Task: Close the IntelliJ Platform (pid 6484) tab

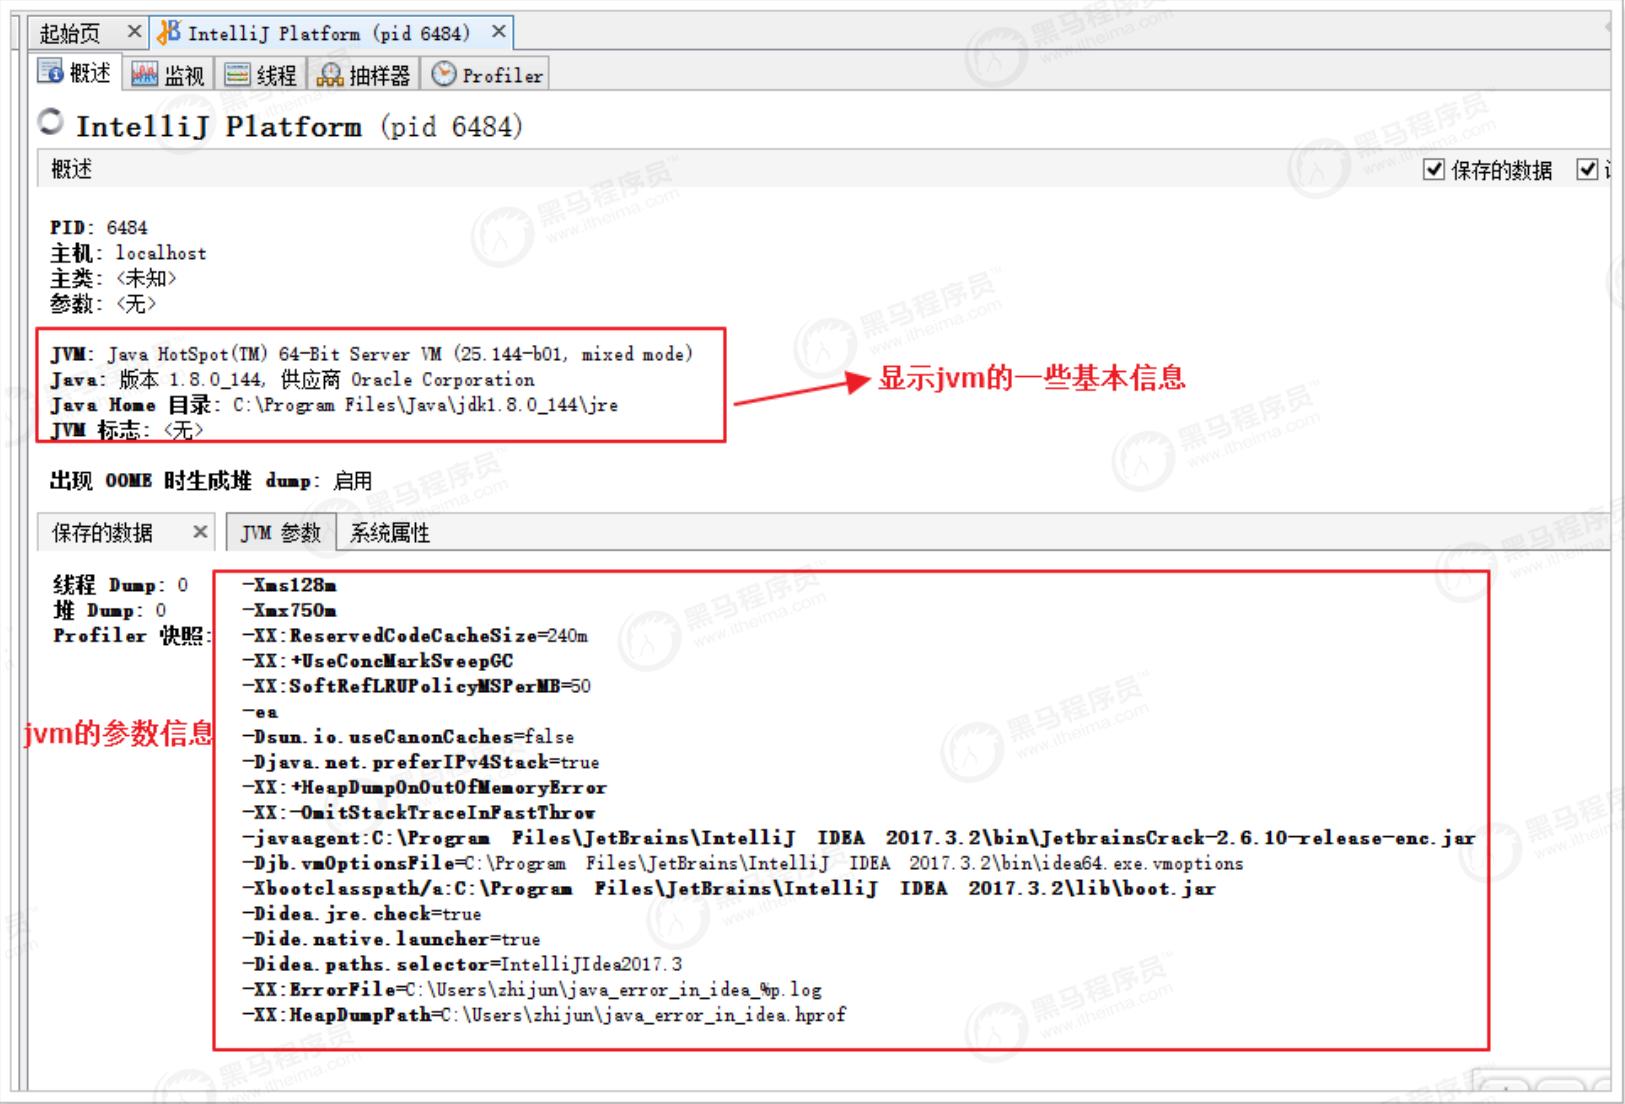Action: tap(498, 33)
